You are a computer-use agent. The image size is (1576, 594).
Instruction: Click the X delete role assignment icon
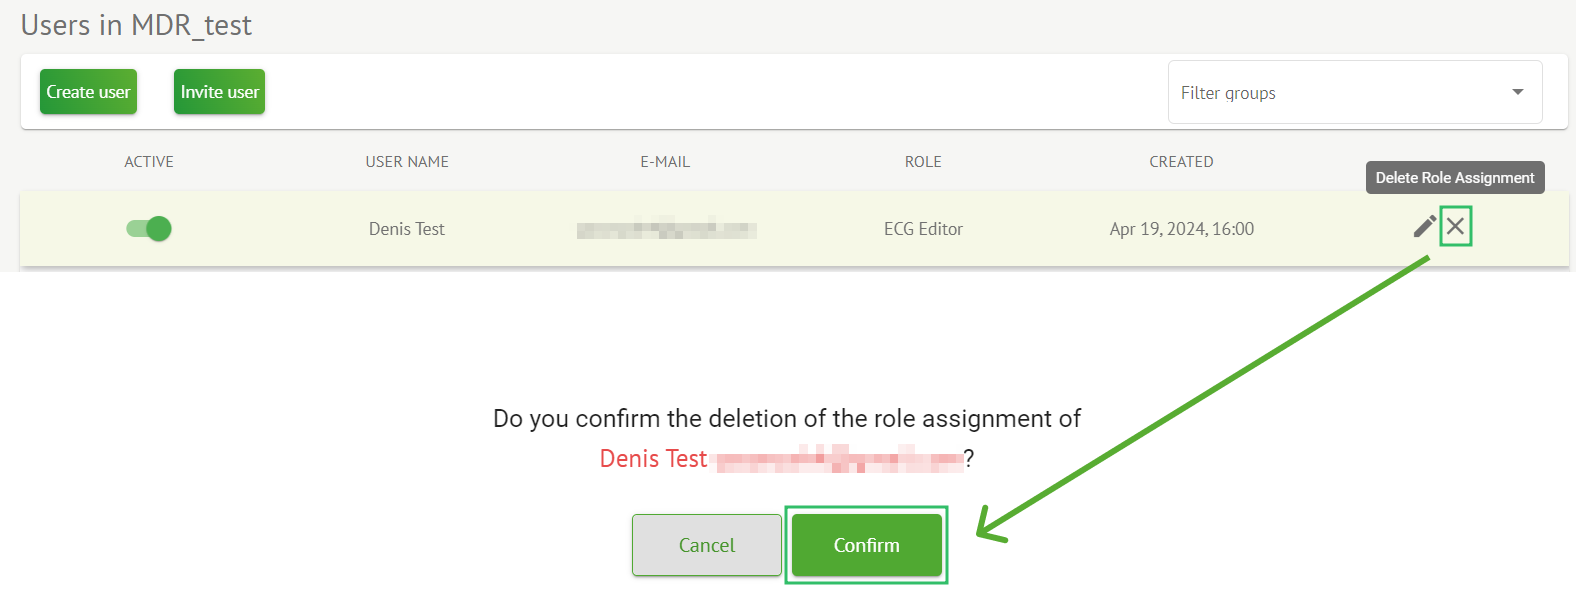[x=1455, y=227]
